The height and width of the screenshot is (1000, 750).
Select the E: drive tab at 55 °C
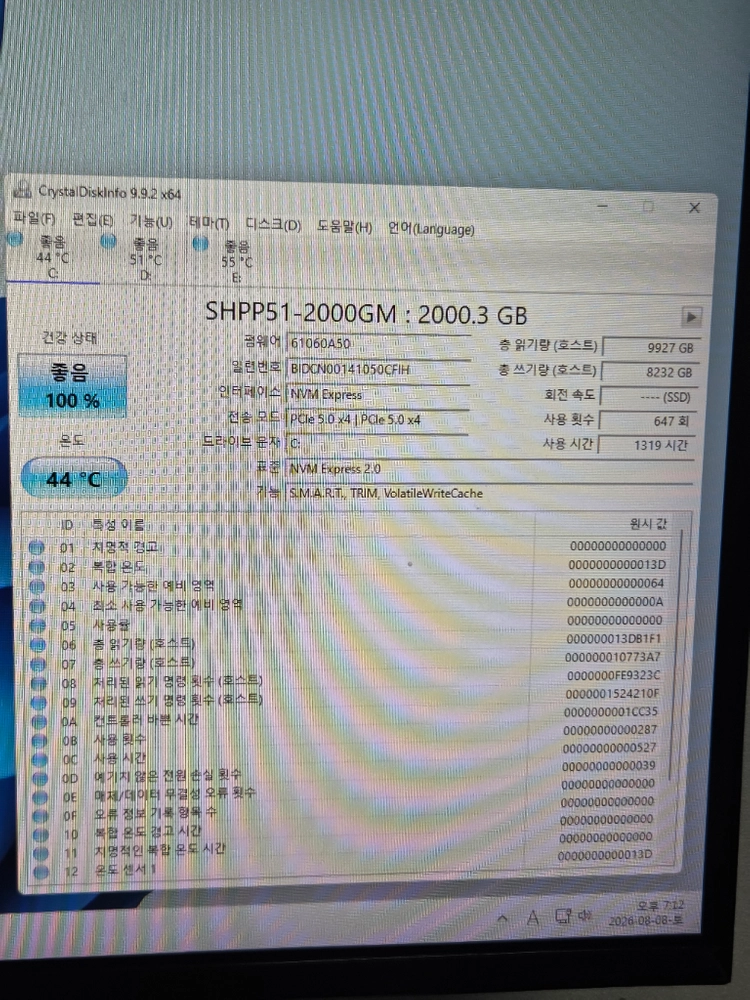(x=237, y=262)
